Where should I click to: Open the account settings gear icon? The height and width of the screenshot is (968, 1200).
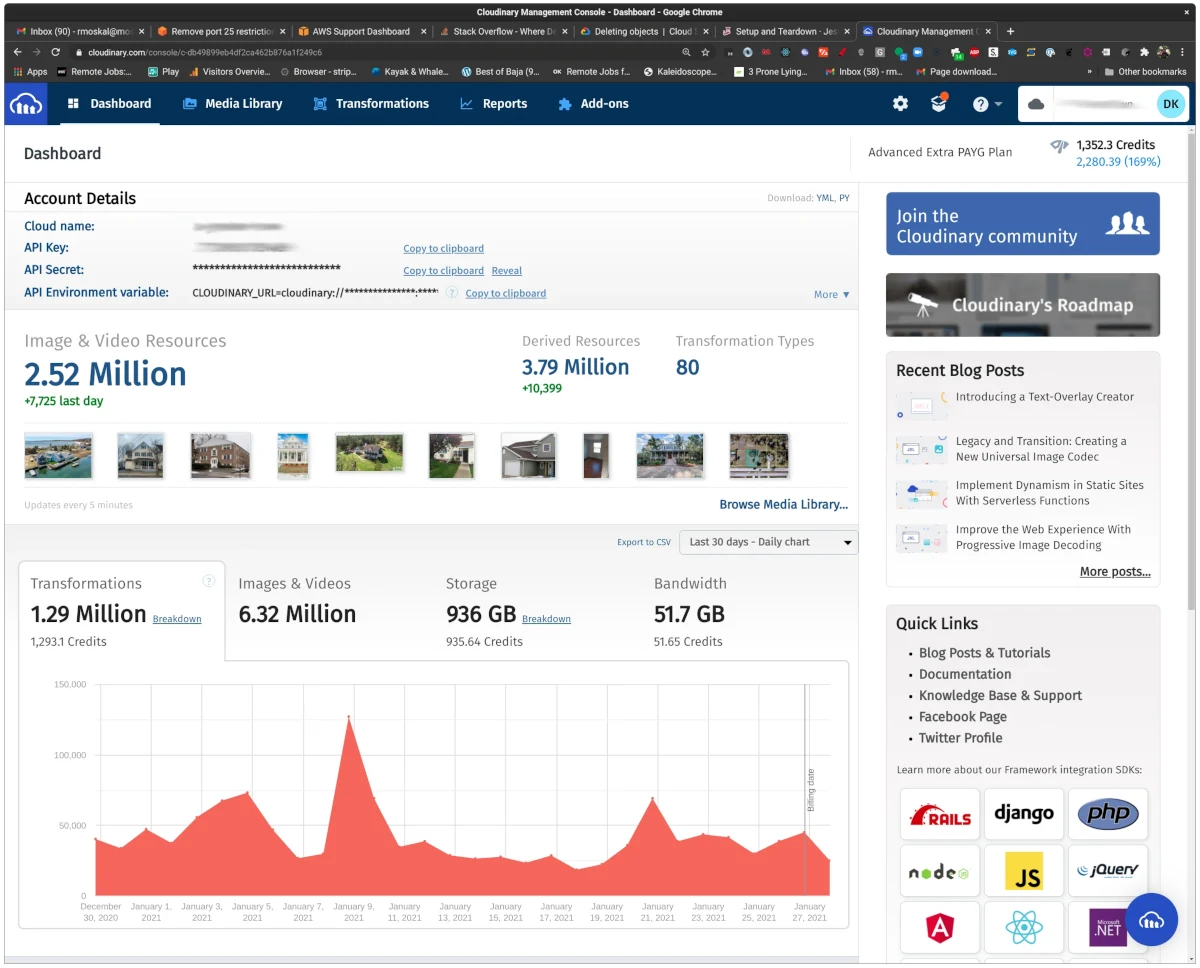tap(899, 103)
